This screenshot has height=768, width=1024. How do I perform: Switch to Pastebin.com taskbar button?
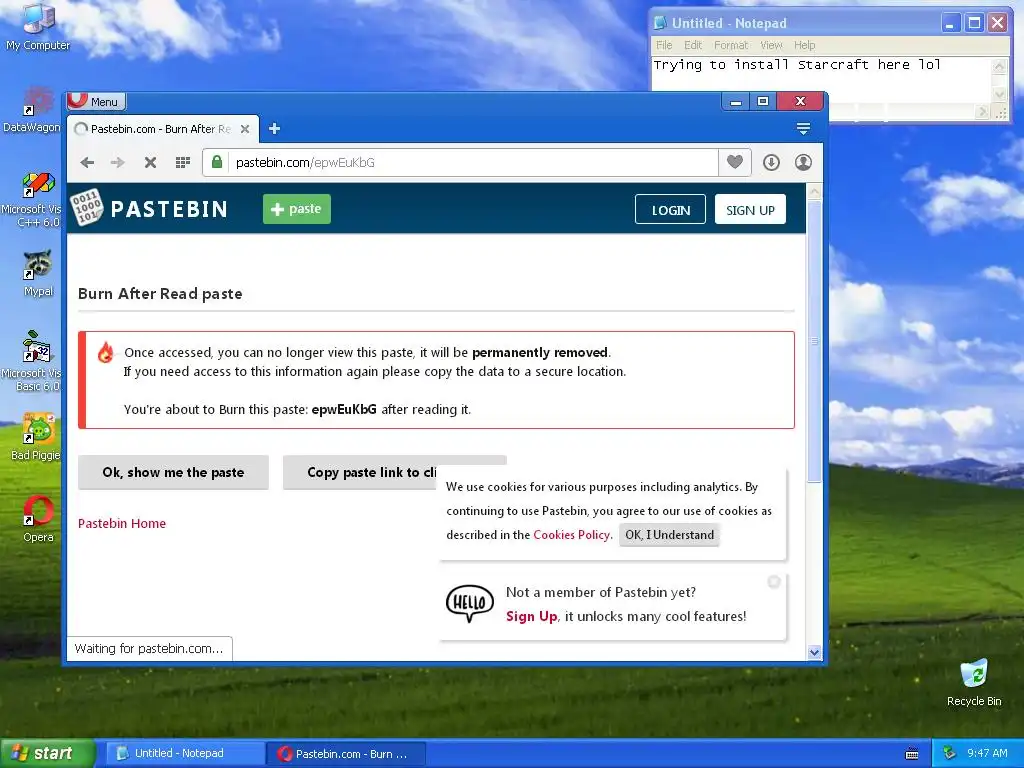pos(347,754)
